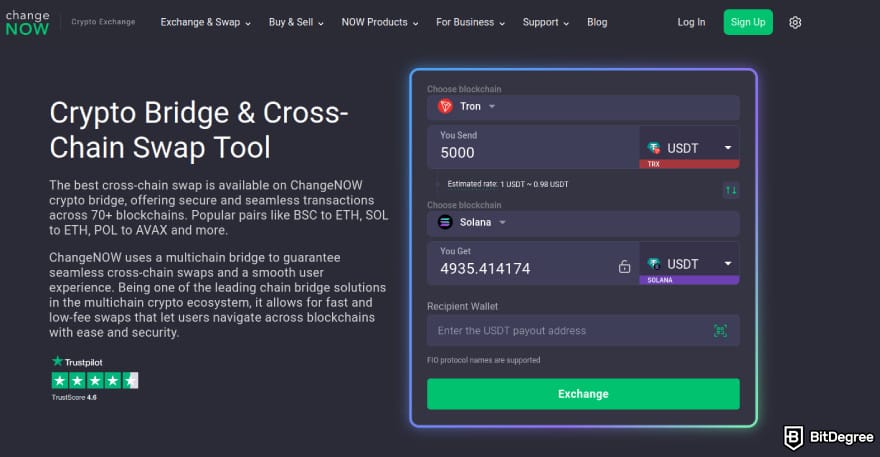Expand the Tron blockchain dropdown
The width and height of the screenshot is (880, 457).
coord(583,107)
